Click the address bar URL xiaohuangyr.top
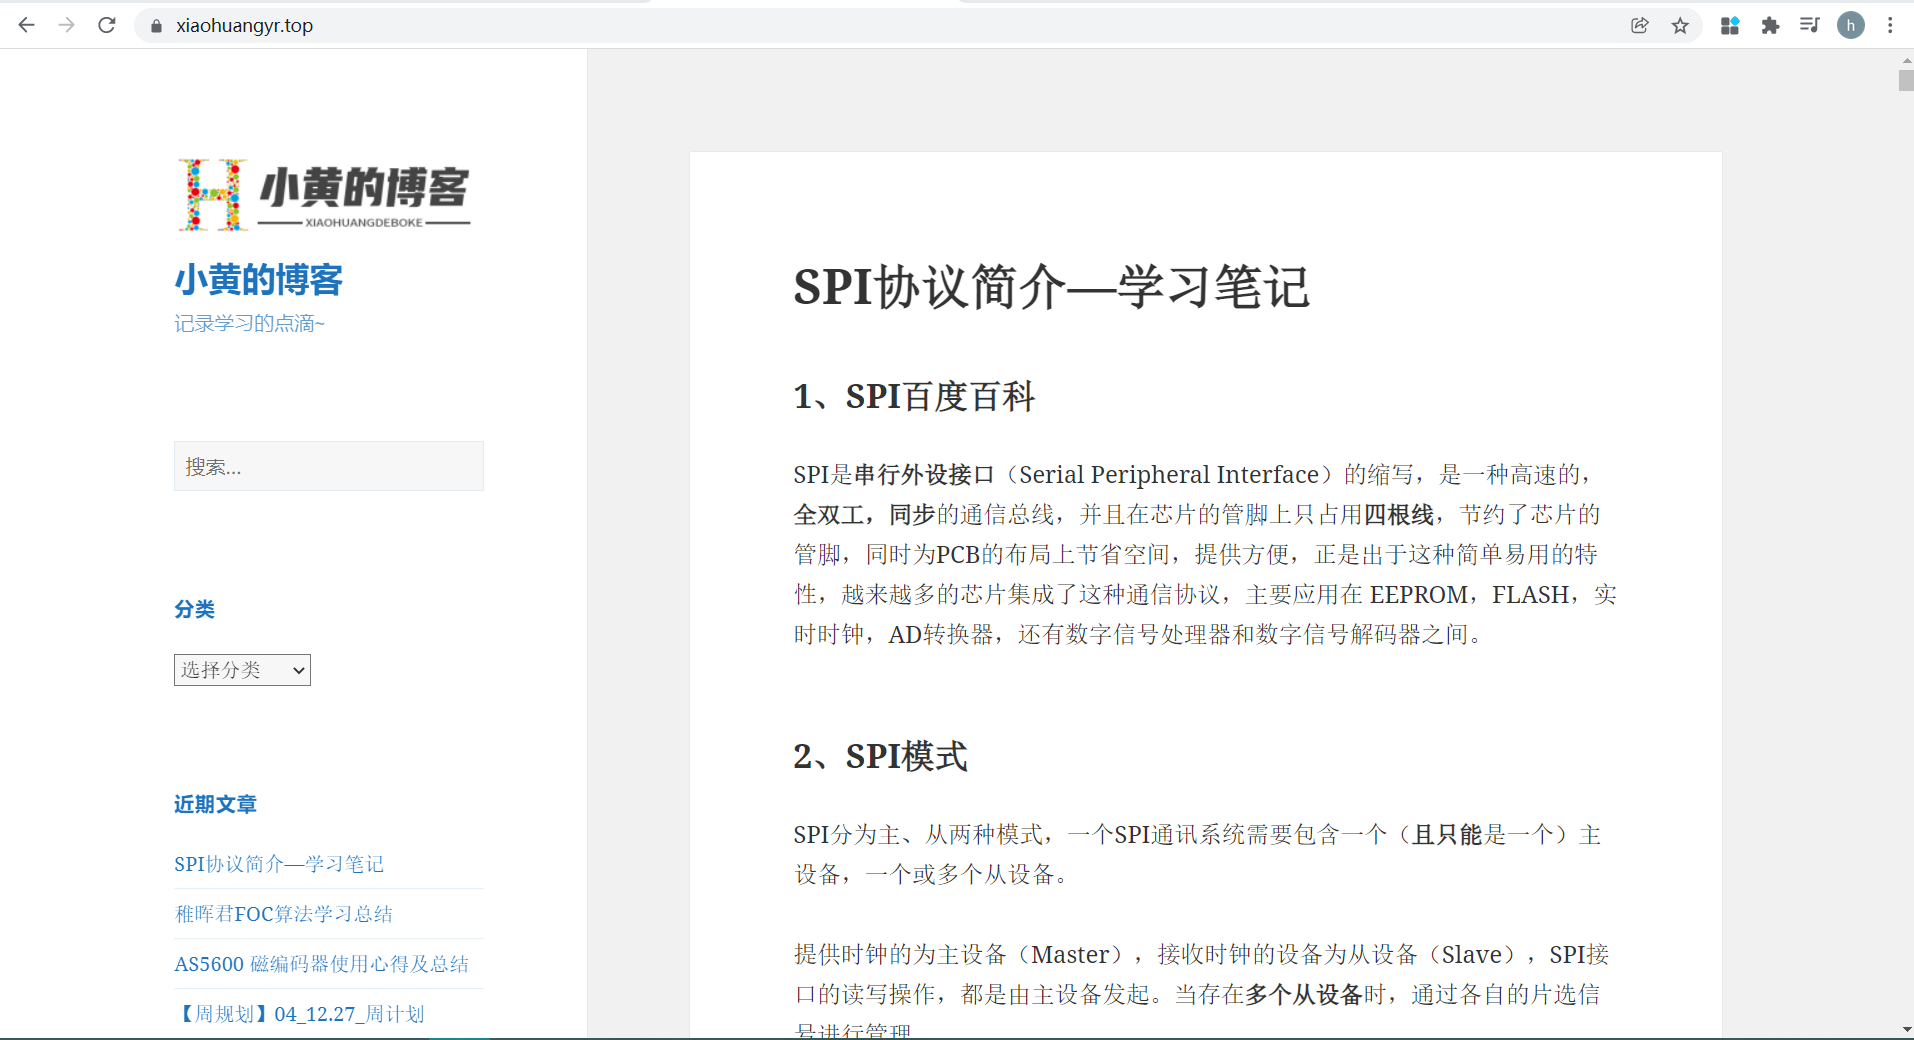Viewport: 1914px width, 1040px height. click(244, 26)
